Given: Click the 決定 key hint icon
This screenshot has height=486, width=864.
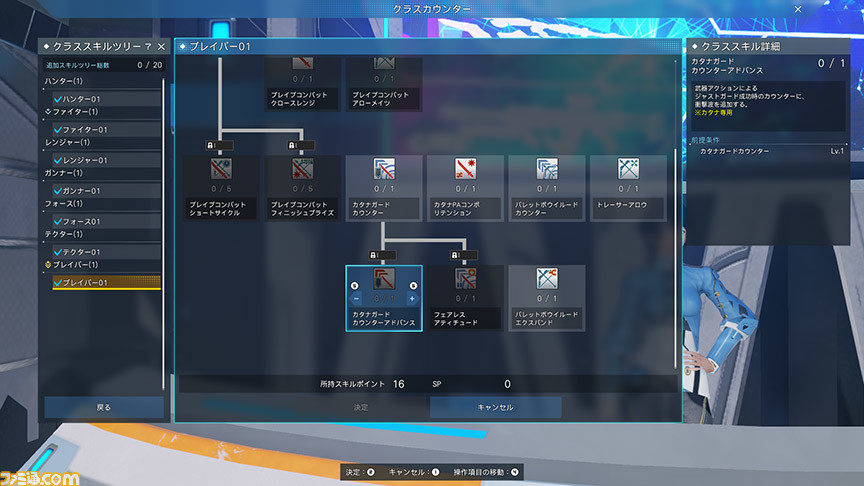Looking at the screenshot, I should (371, 472).
